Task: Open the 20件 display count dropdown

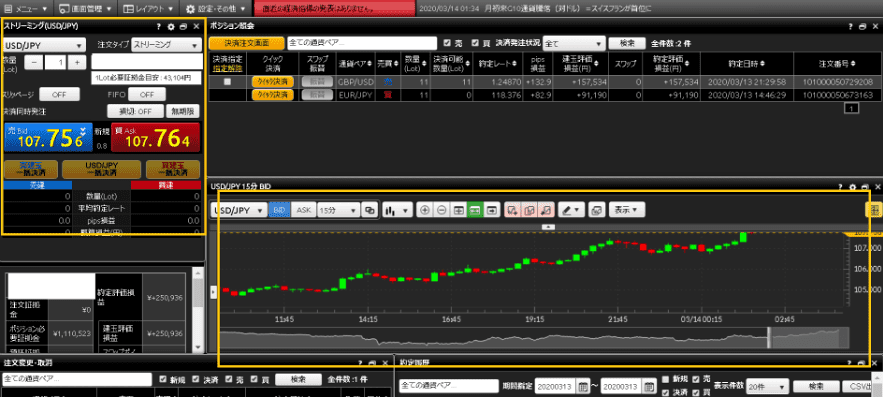Action: point(769,387)
